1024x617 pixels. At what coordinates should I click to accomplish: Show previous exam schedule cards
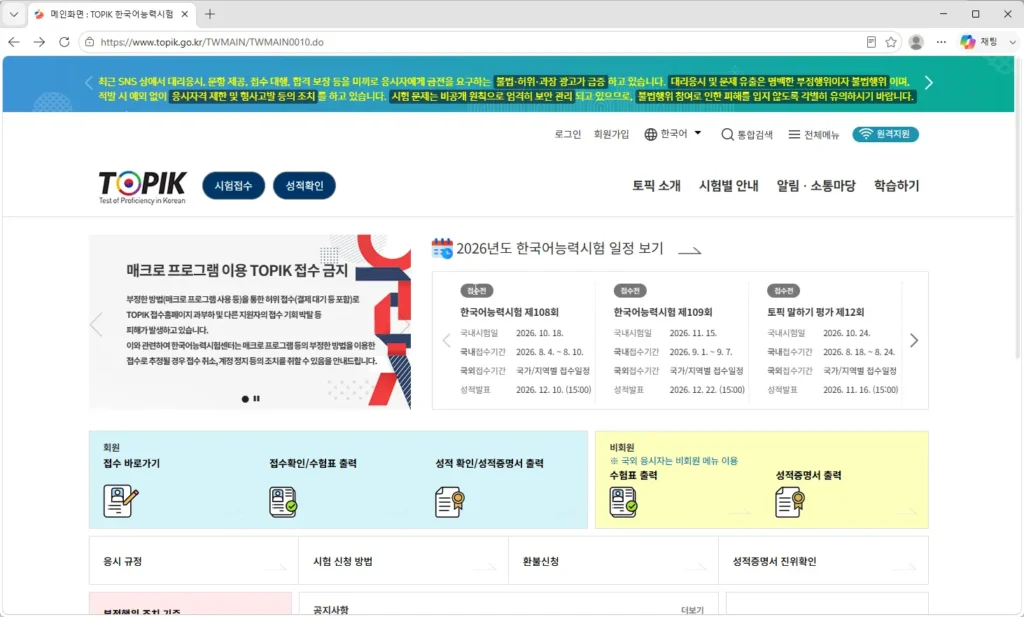tap(446, 340)
